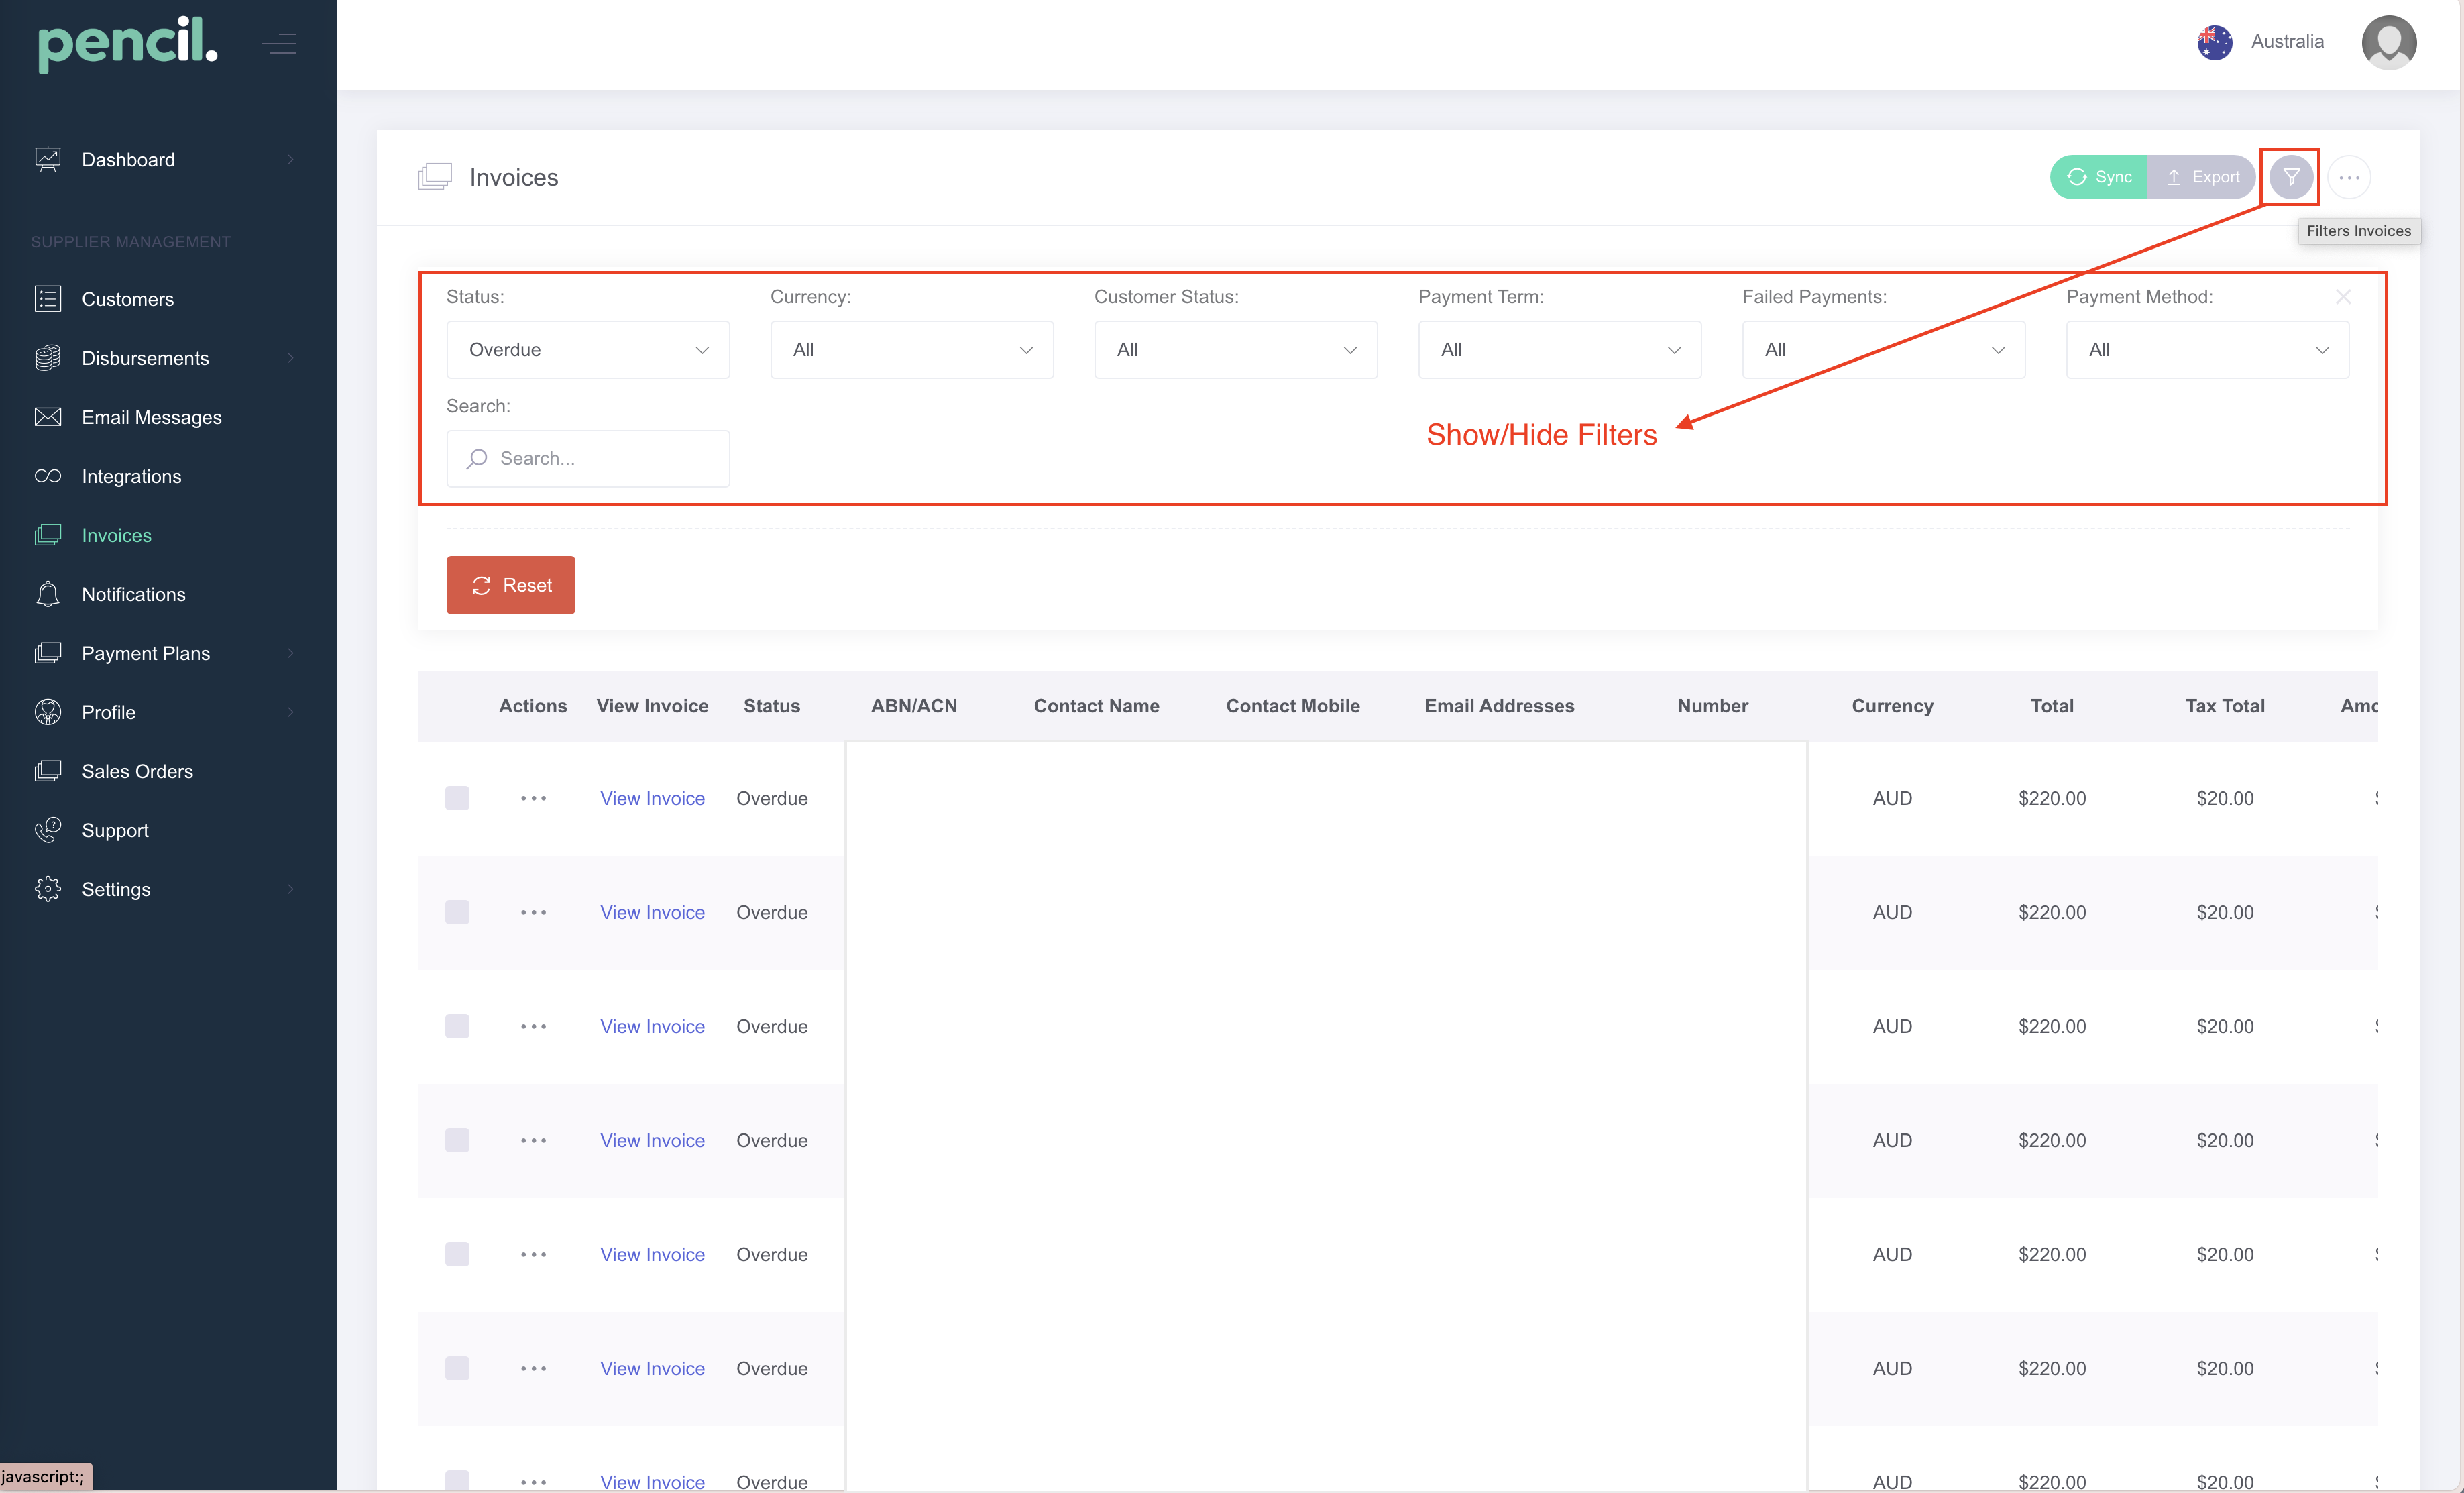Open the Customer Status filter dropdown
Screen dimensions: 2464x1493
point(1236,349)
